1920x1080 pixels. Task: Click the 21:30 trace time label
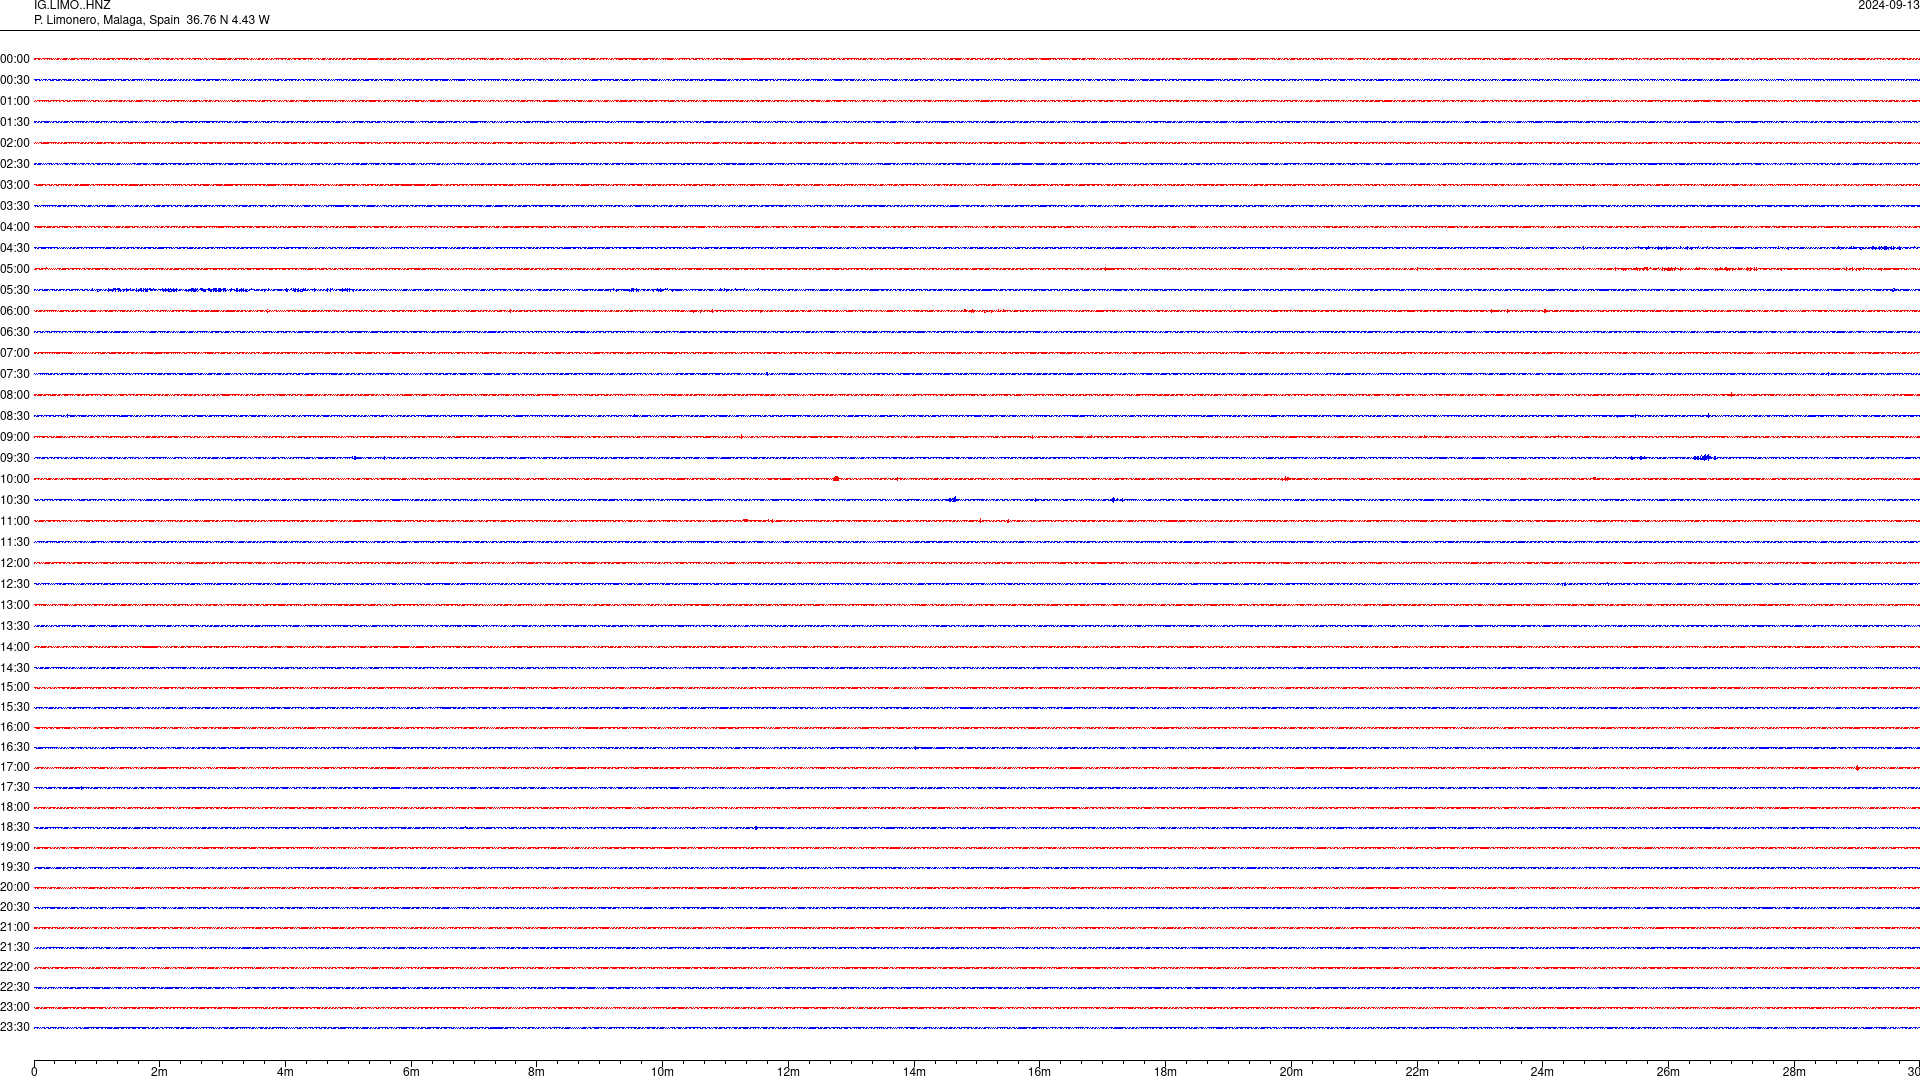pos(15,947)
